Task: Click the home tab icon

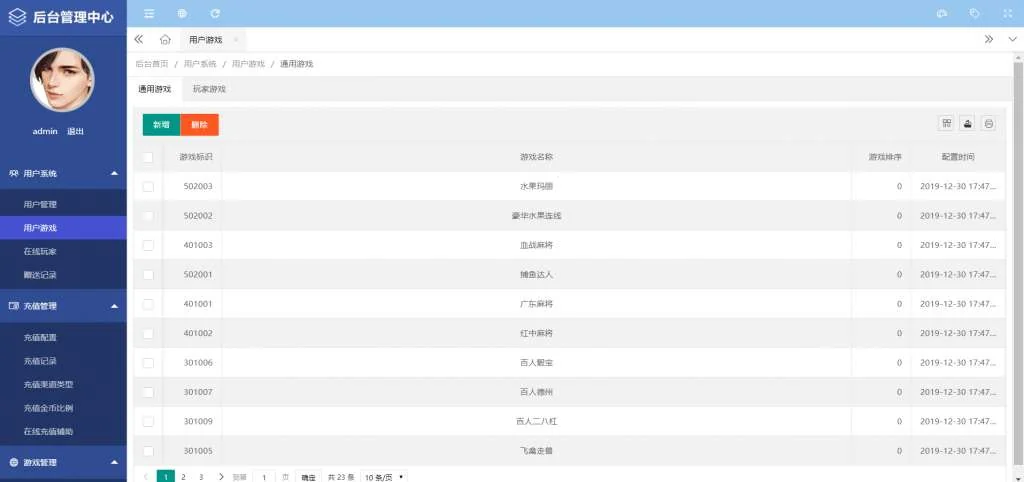Action: (x=165, y=40)
